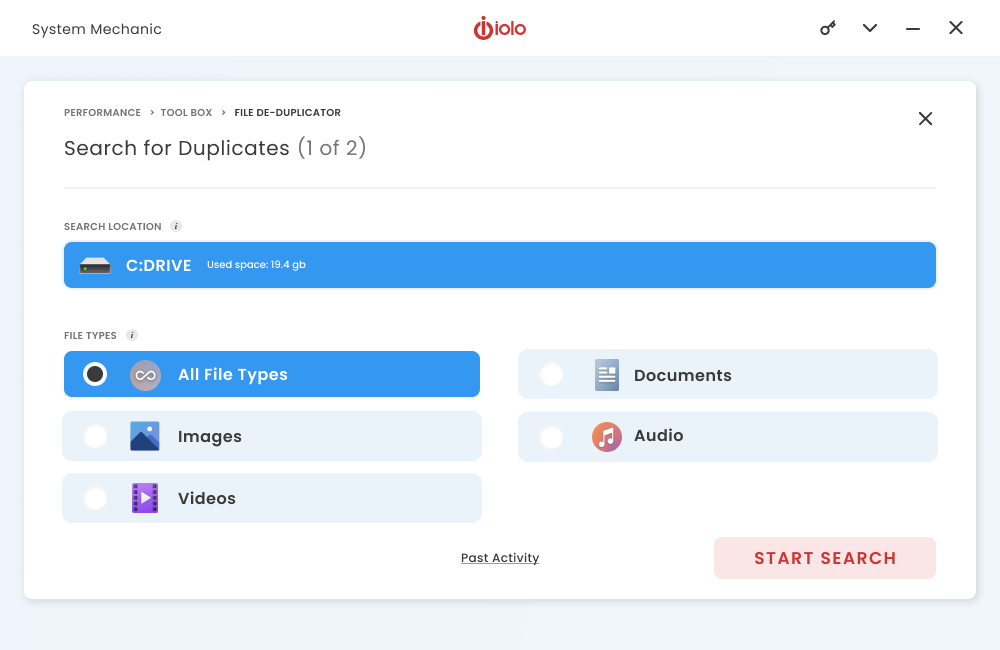Open the Past Activity link
The image size is (1000, 650).
click(500, 558)
